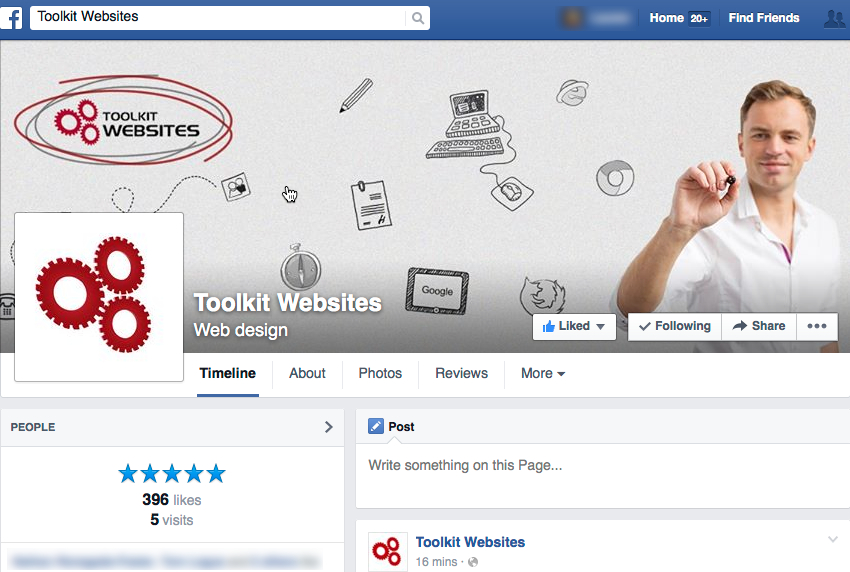
Task: Click the 20+ Home notification badge
Action: (699, 18)
